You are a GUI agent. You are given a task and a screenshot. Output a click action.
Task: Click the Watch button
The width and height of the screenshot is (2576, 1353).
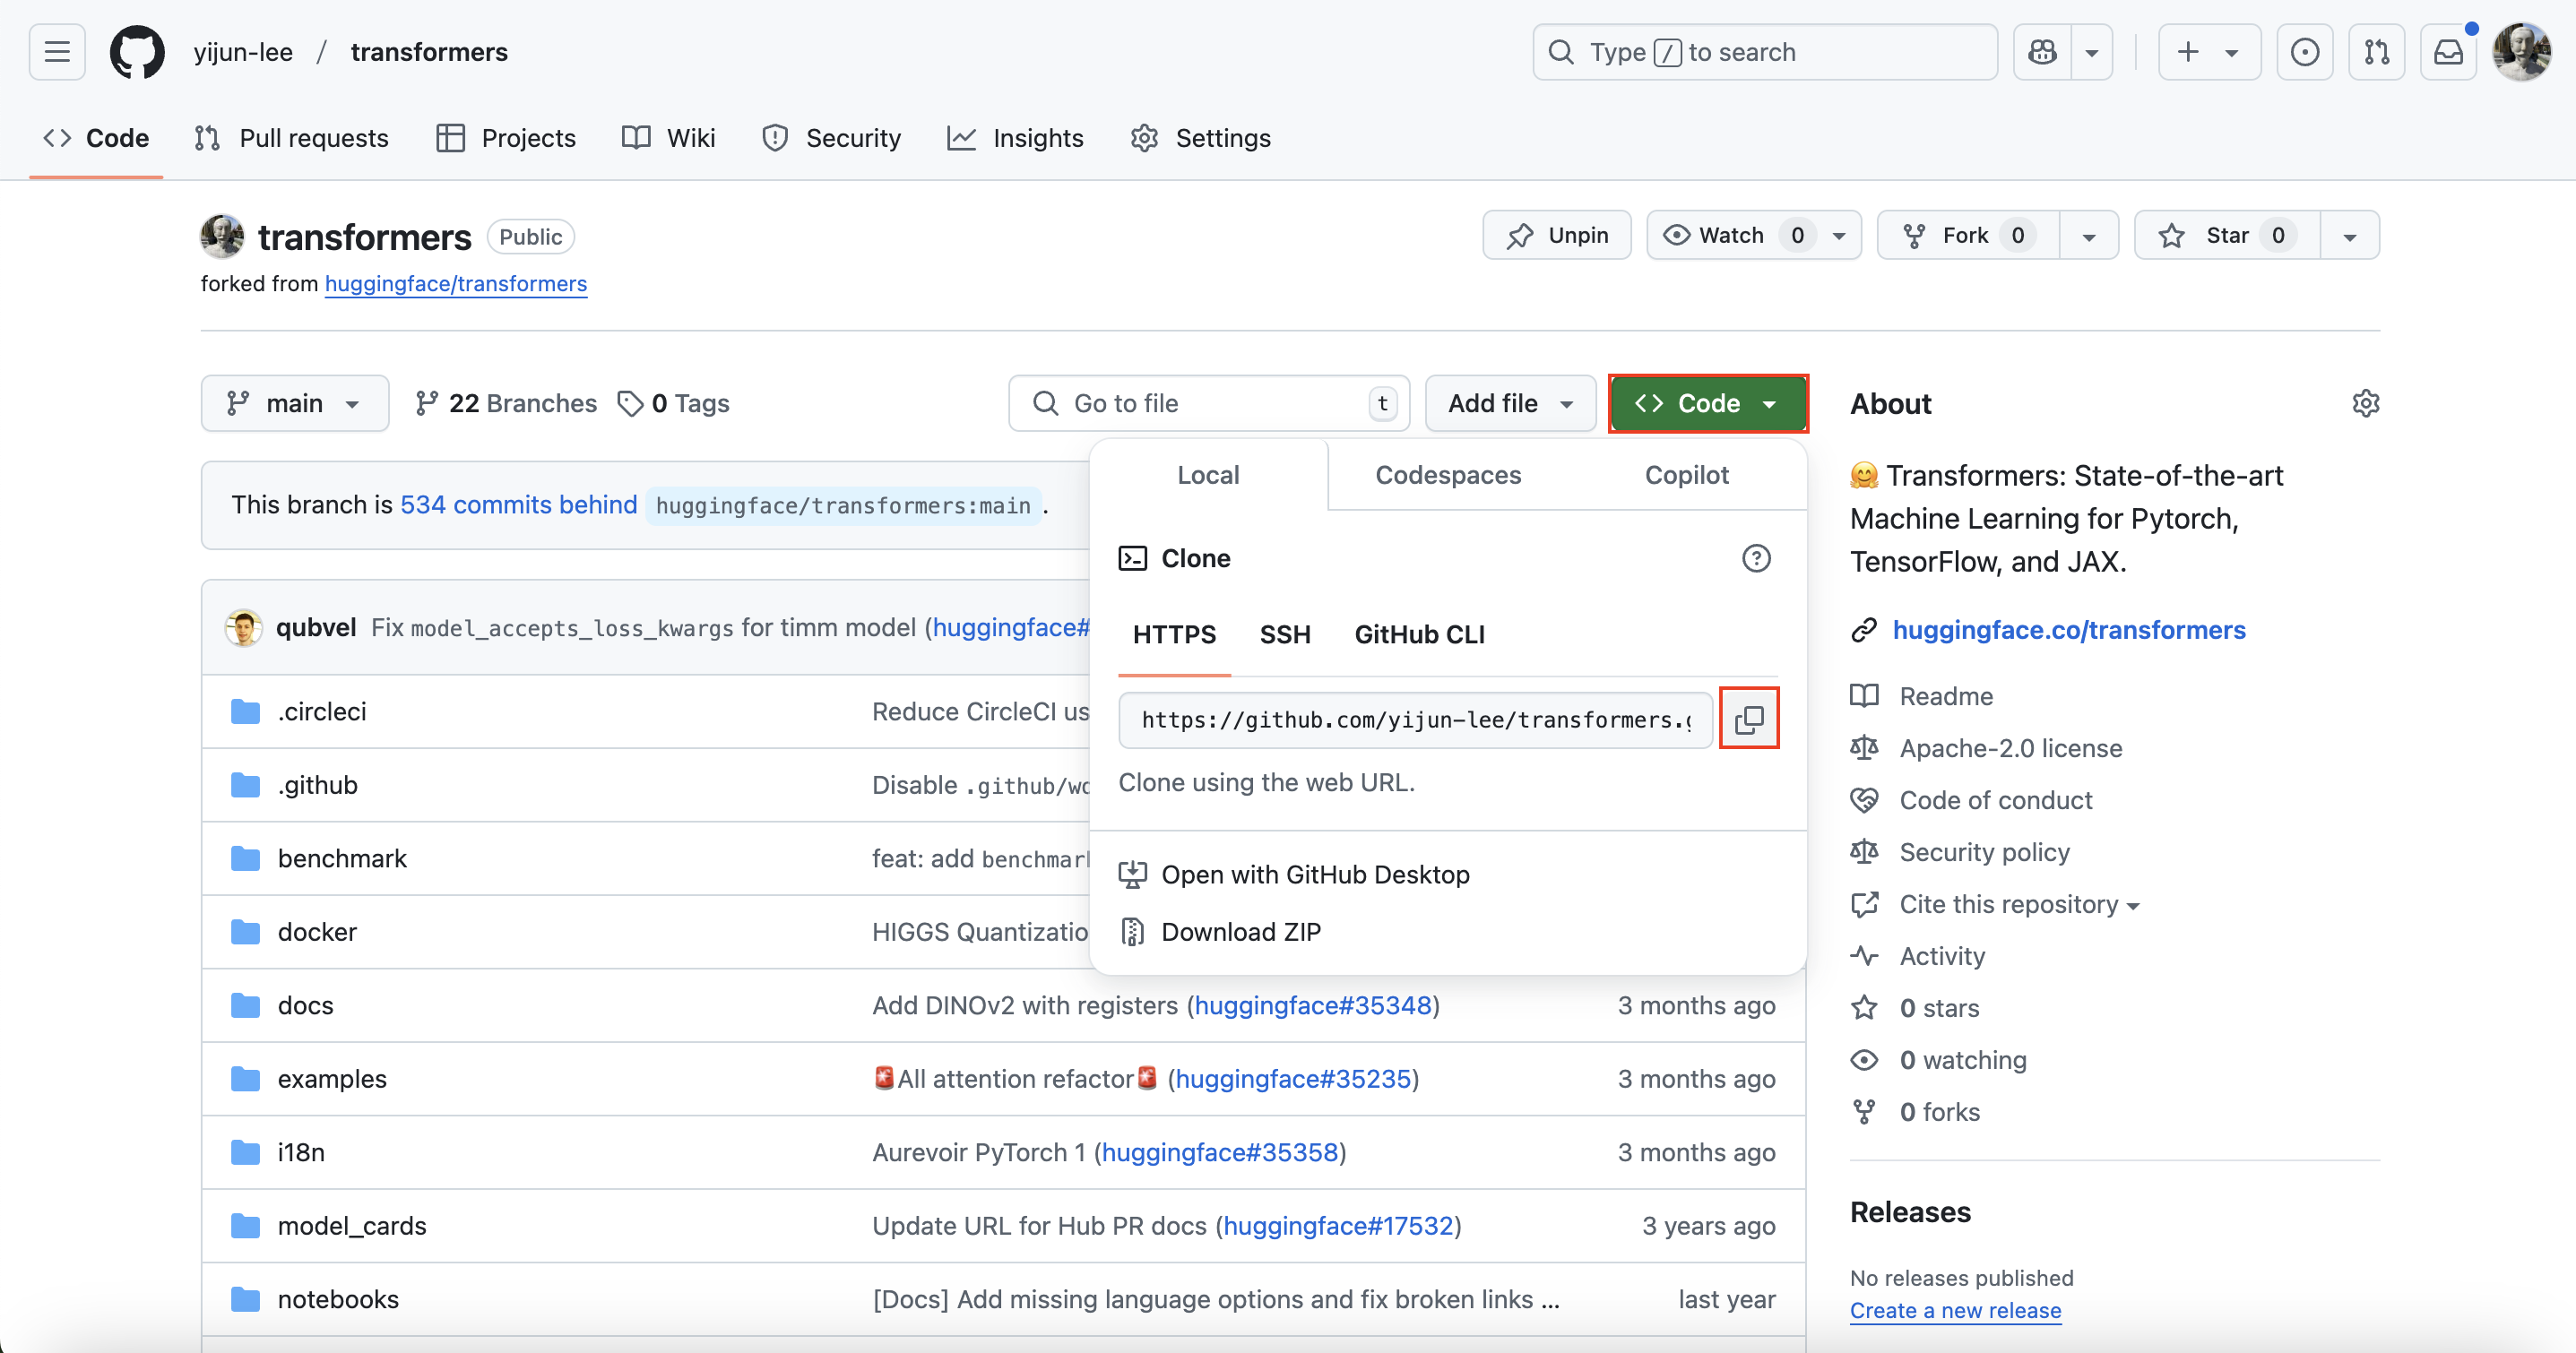click(1734, 235)
